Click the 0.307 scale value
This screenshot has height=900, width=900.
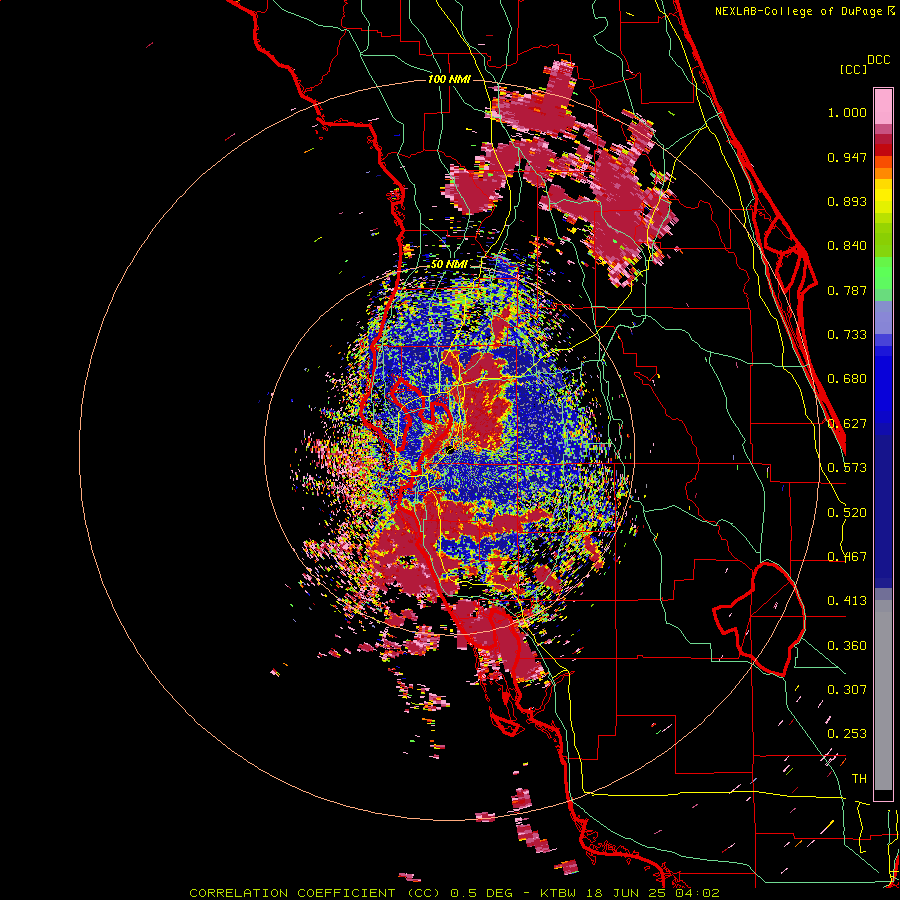coord(847,689)
